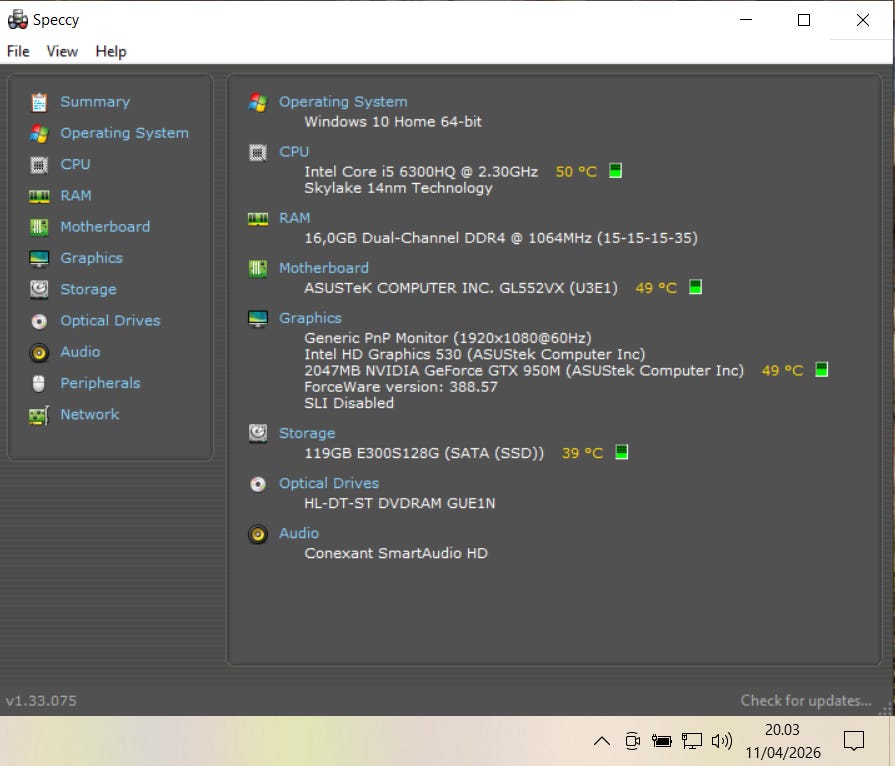Viewport: 895px width, 766px height.
Task: Open the Storage heading link in main panel
Action: click(x=307, y=433)
